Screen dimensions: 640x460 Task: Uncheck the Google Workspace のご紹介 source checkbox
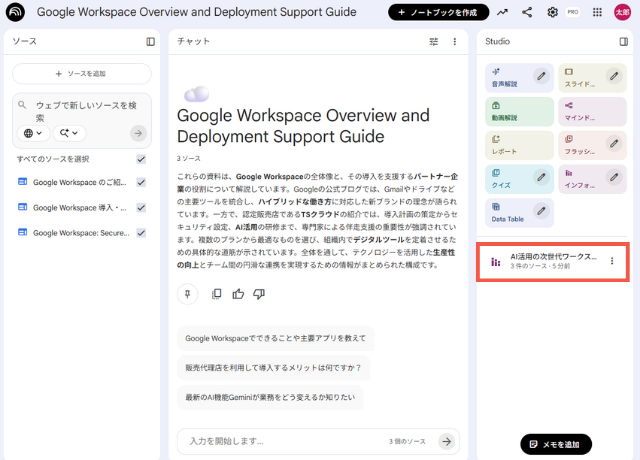tap(141, 182)
